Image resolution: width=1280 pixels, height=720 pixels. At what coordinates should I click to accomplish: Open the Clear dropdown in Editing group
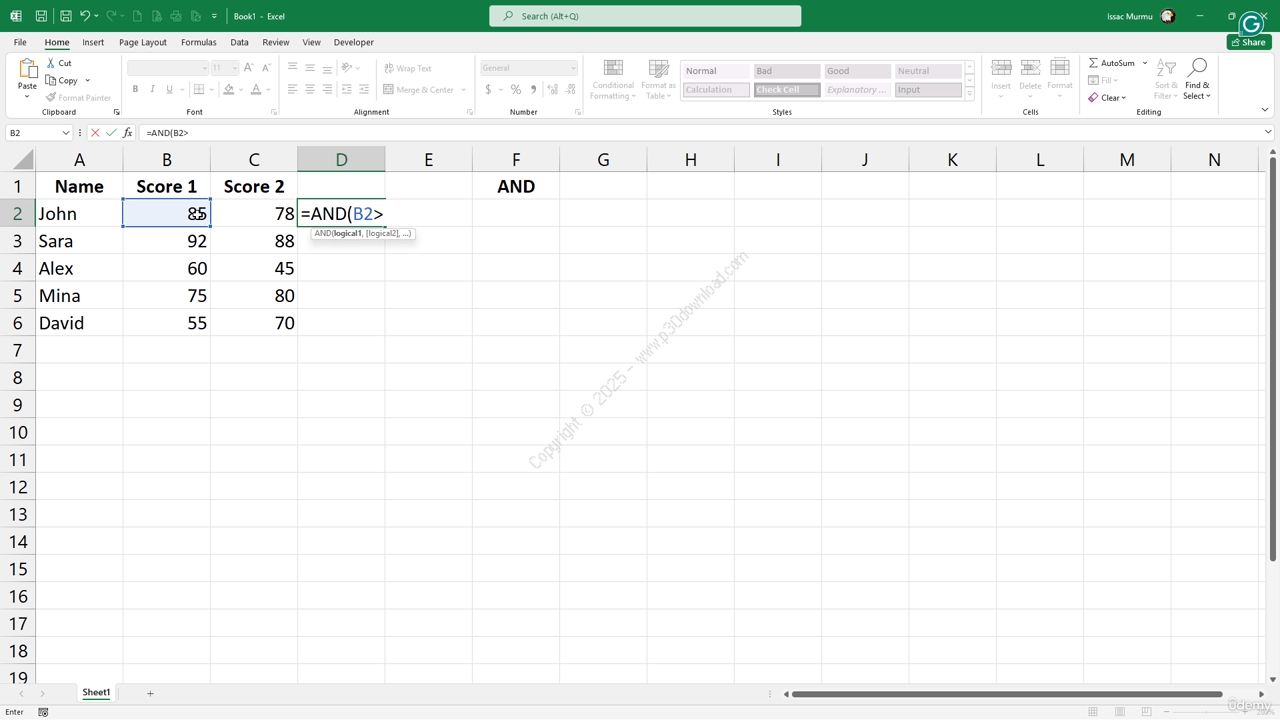point(1124,98)
